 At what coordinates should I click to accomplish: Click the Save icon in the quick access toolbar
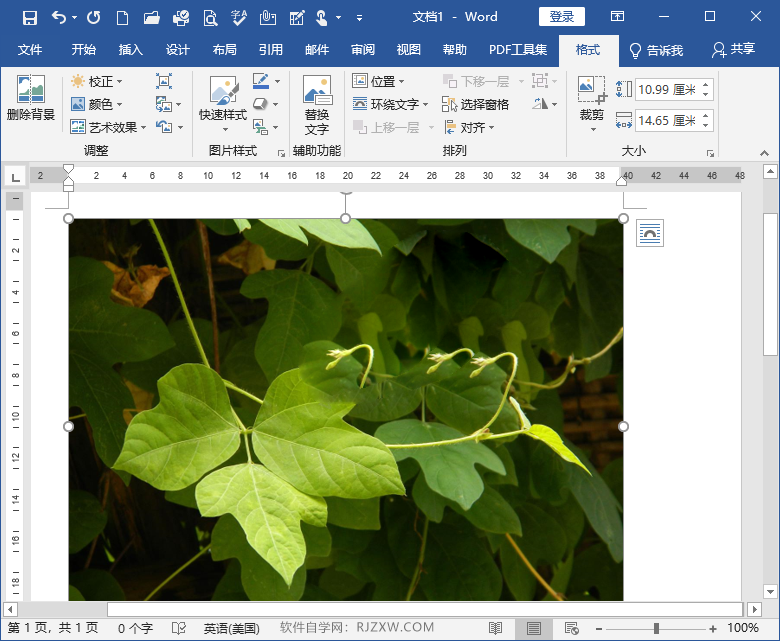pyautogui.click(x=30, y=17)
